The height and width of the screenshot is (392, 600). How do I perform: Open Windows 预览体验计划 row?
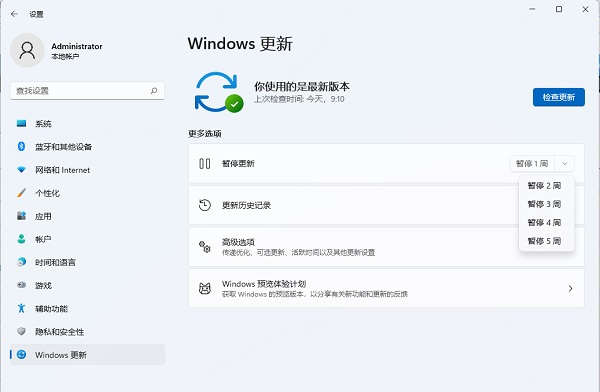tap(386, 288)
